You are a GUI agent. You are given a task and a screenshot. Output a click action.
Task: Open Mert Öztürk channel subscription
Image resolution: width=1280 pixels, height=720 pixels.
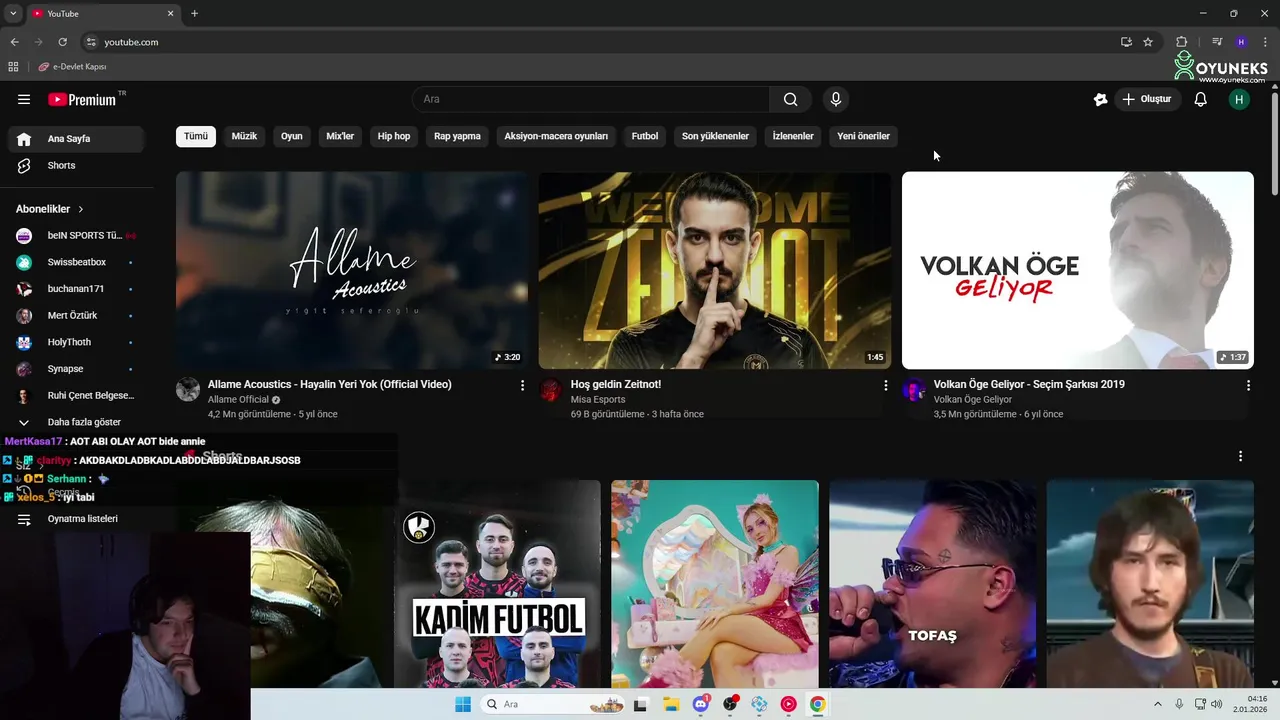coord(76,315)
